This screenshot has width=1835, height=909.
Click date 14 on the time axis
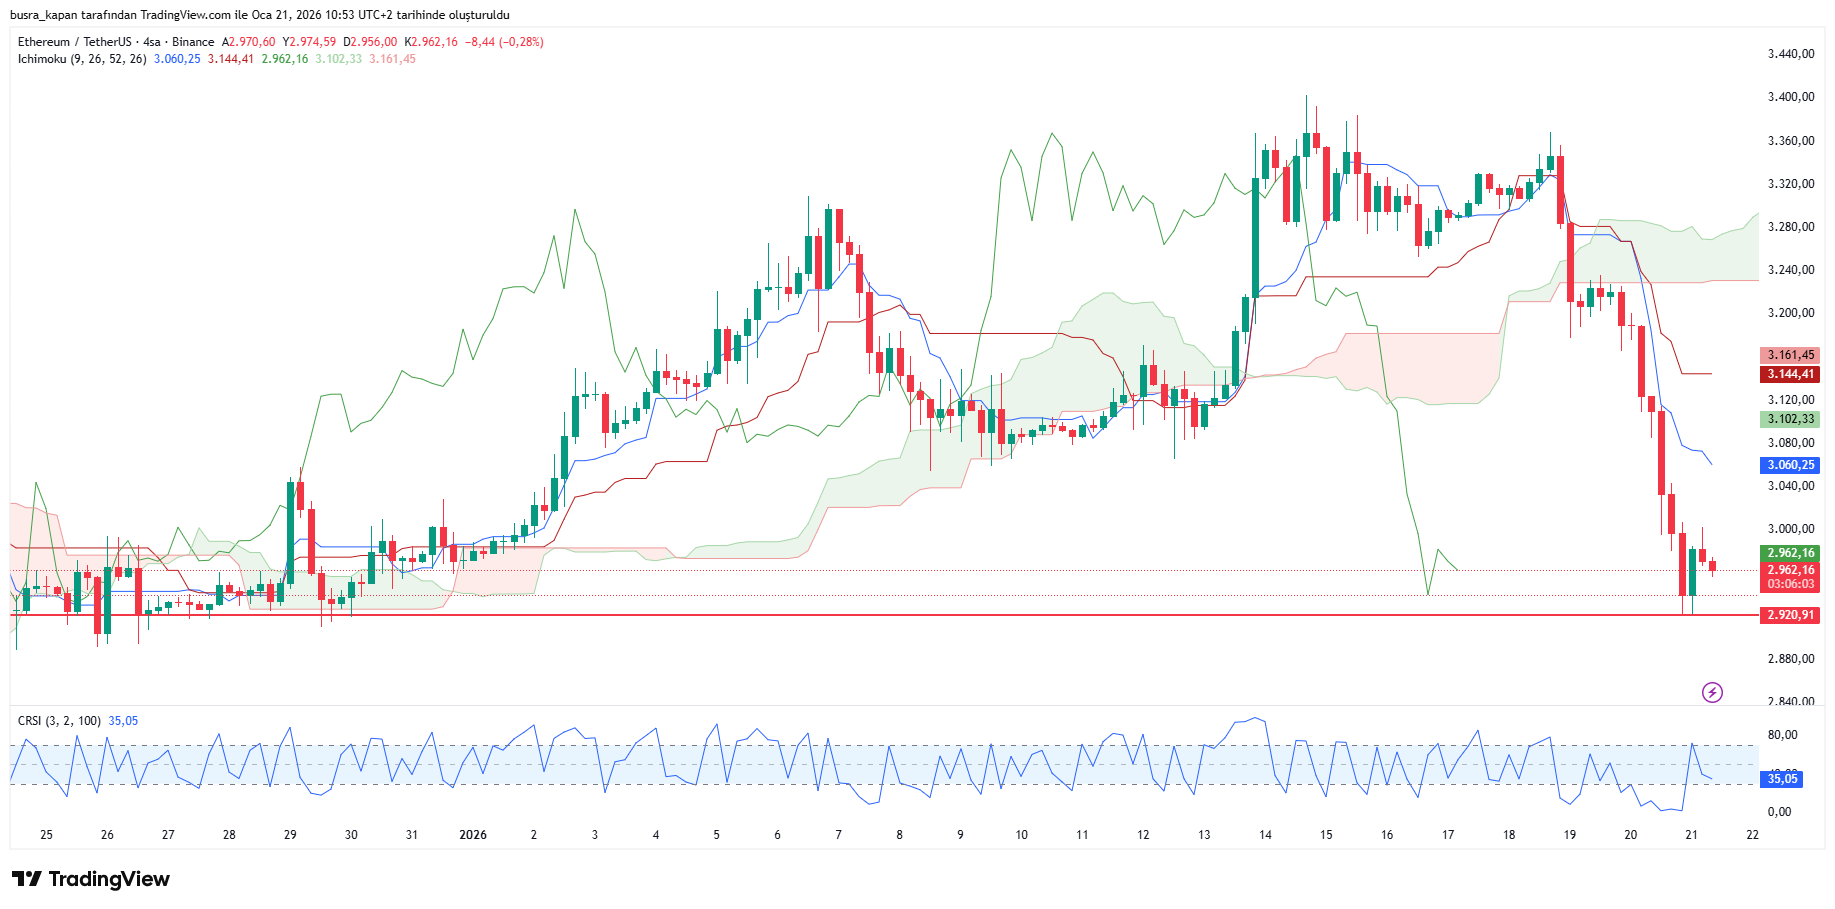coord(1265,835)
